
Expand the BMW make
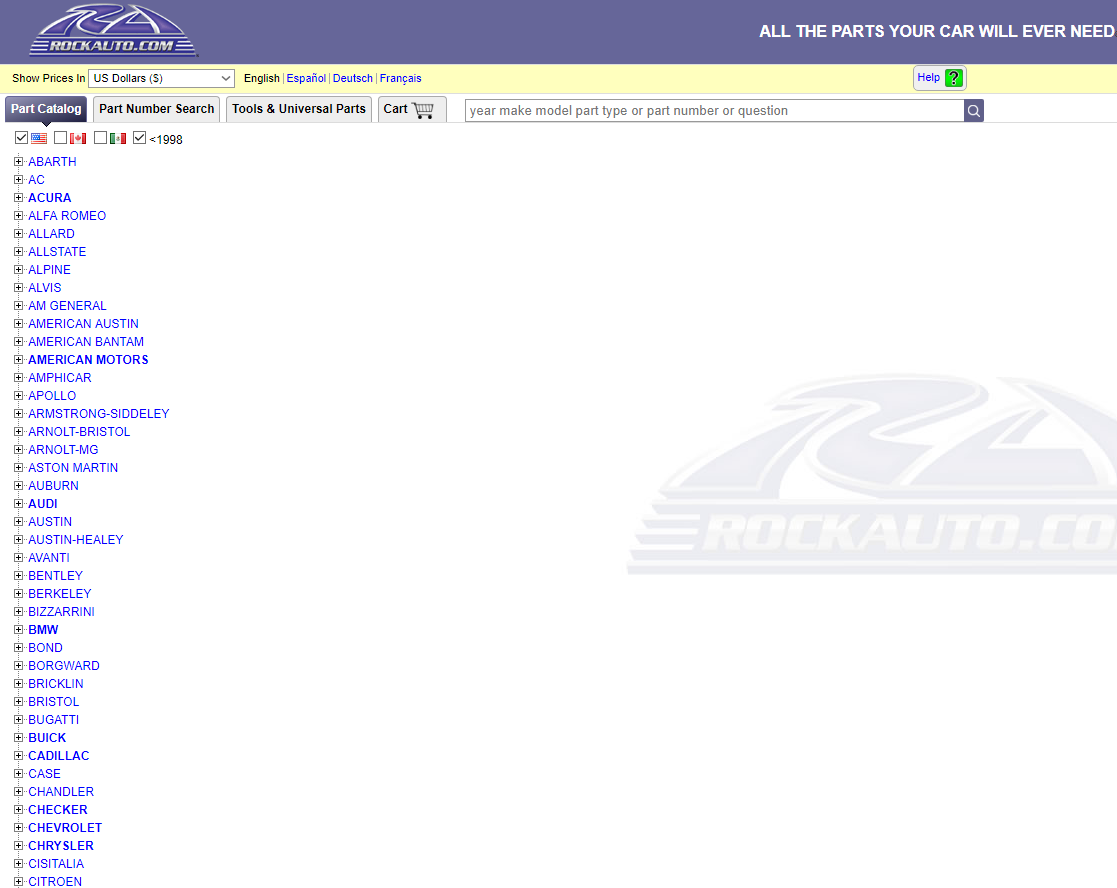pos(19,630)
